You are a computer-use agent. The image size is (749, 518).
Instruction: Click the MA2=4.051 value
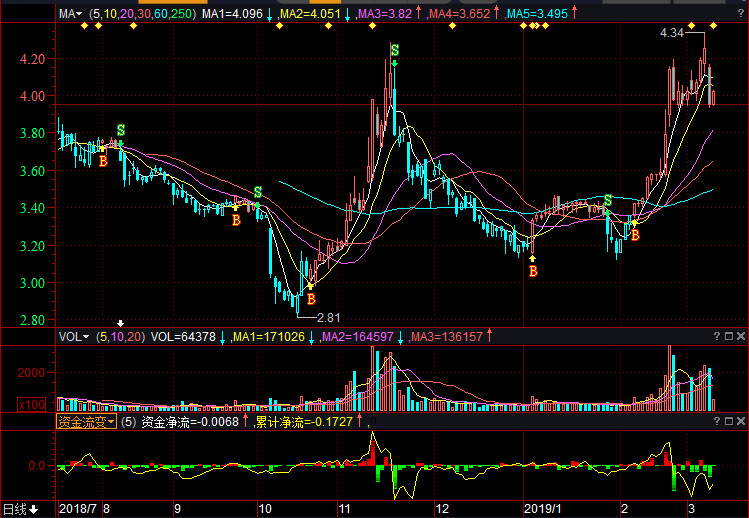(310, 14)
